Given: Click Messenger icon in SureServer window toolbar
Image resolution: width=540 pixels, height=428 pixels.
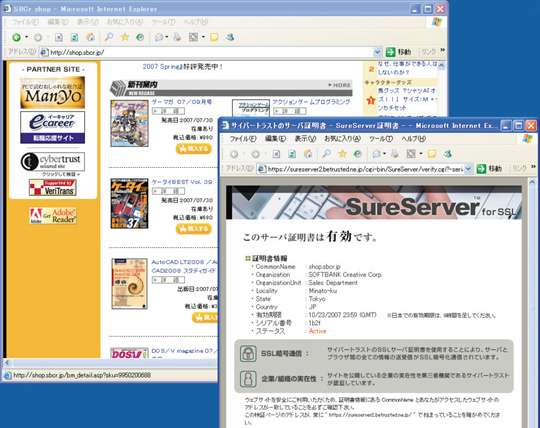Looking at the screenshot, I should pyautogui.click(x=447, y=154).
